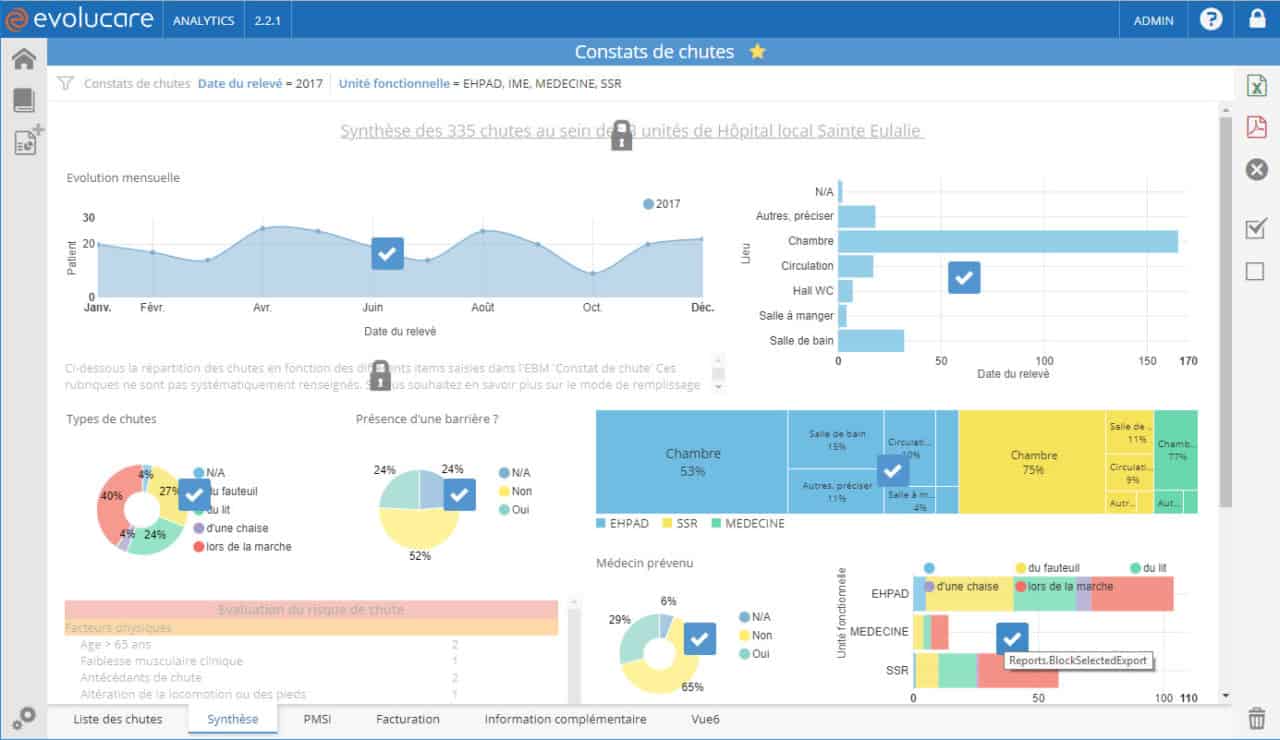Open the filter funnel for Constats de chutes
1280x740 pixels.
tap(65, 84)
